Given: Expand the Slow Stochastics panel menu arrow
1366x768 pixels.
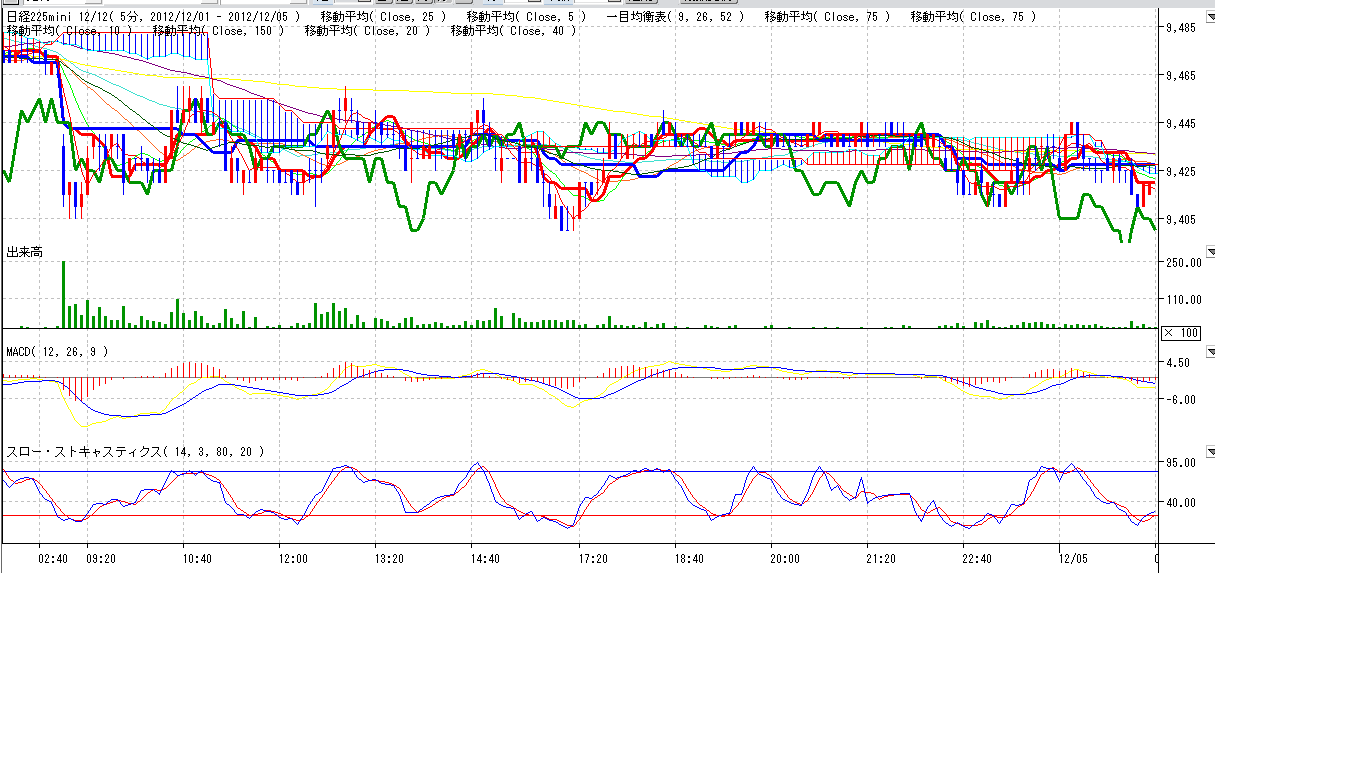Looking at the screenshot, I should pos(1211,452).
